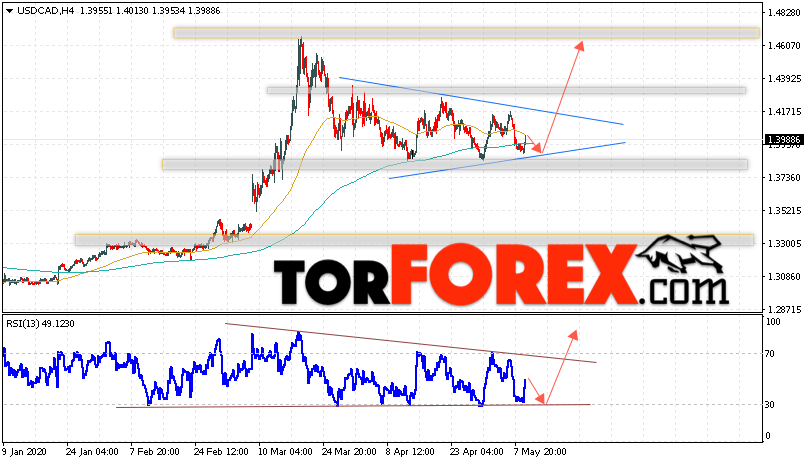Select the current price label 1.39886
The width and height of the screenshot is (808, 463).
click(783, 140)
